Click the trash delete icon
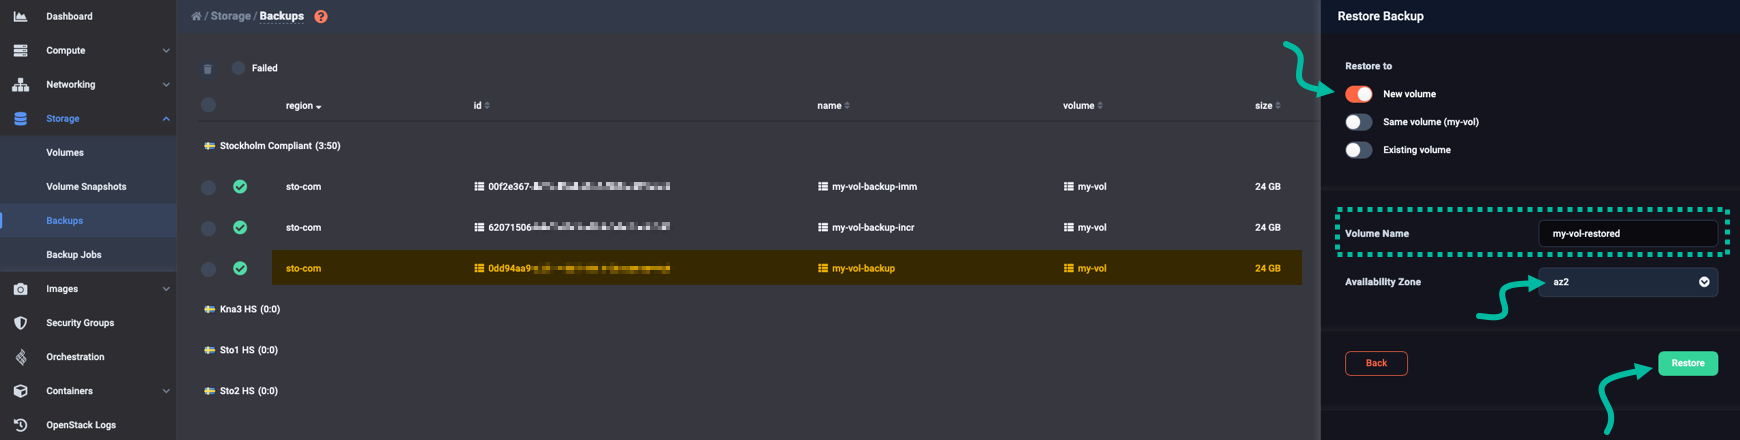The width and height of the screenshot is (1740, 440). (x=208, y=69)
